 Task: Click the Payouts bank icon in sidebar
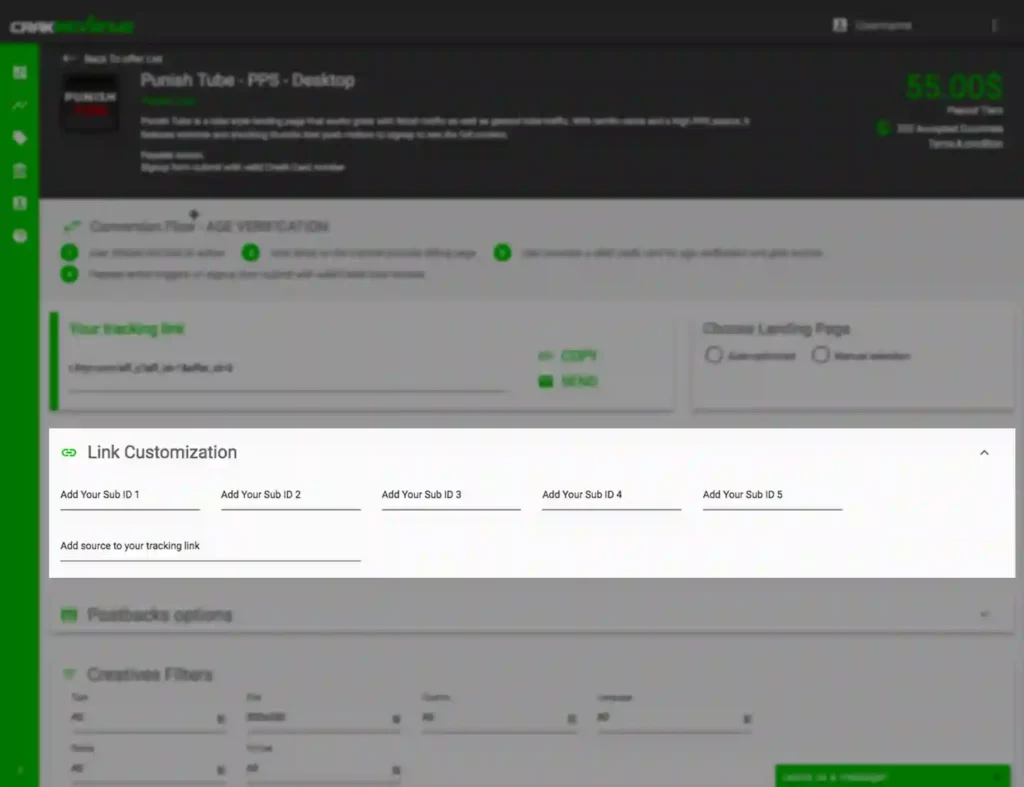click(x=20, y=171)
